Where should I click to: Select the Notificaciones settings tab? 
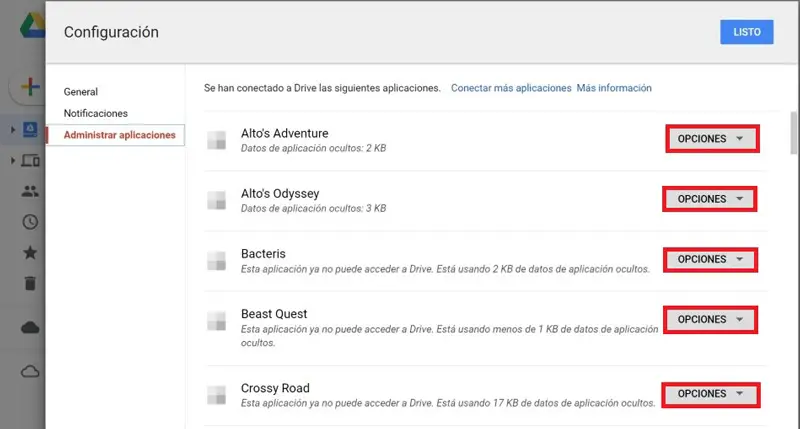(96, 113)
